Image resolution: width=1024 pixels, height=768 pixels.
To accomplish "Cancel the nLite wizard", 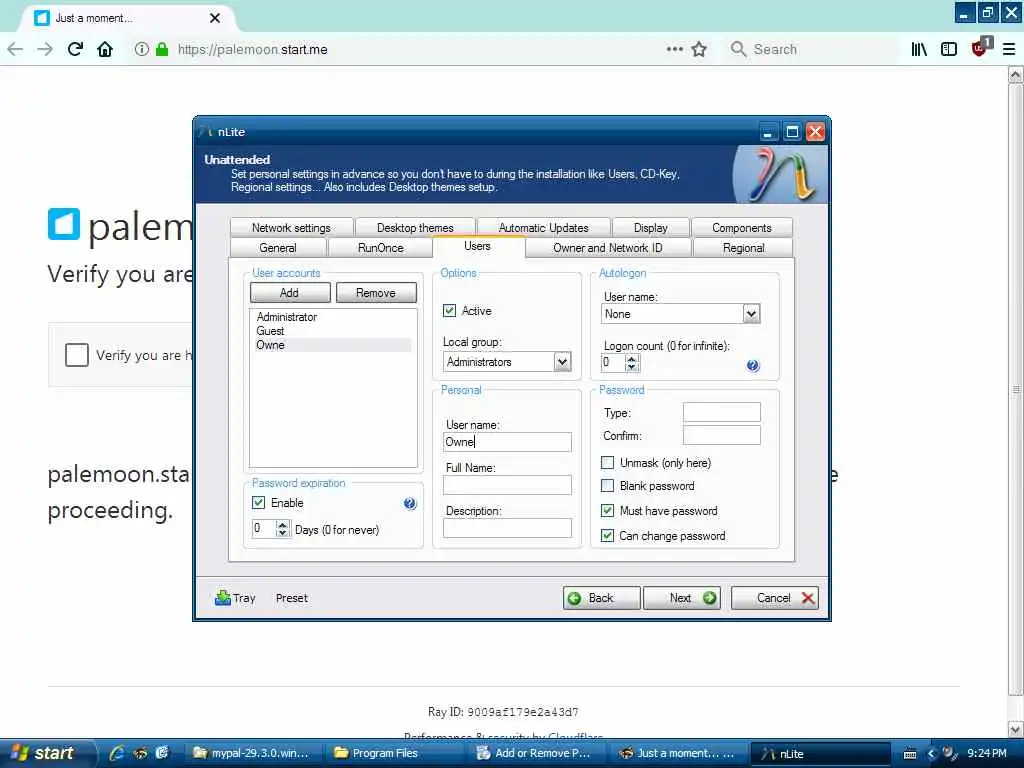I will 775,598.
